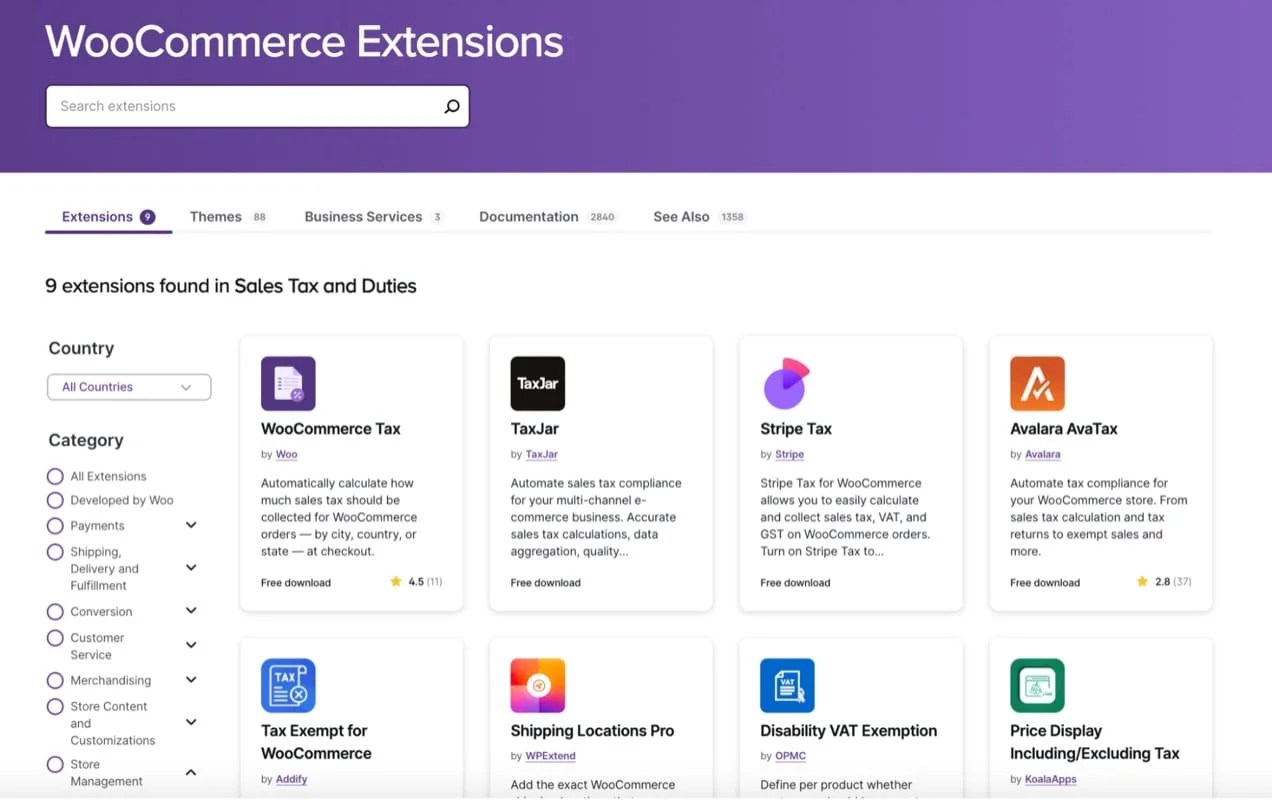Open the Shipping Locations Pro icon

538,685
